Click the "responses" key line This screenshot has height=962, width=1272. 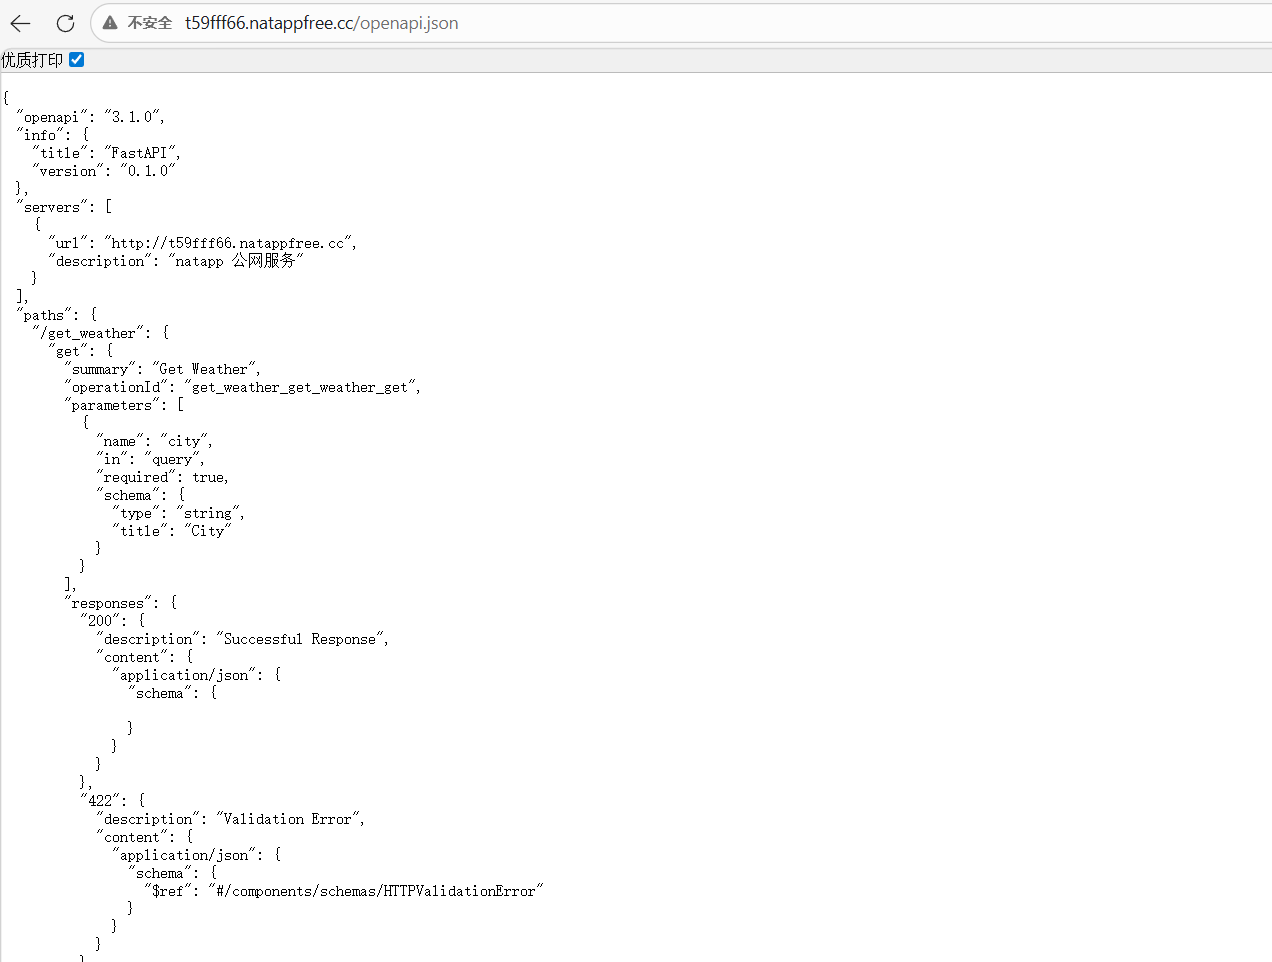[x=121, y=603]
